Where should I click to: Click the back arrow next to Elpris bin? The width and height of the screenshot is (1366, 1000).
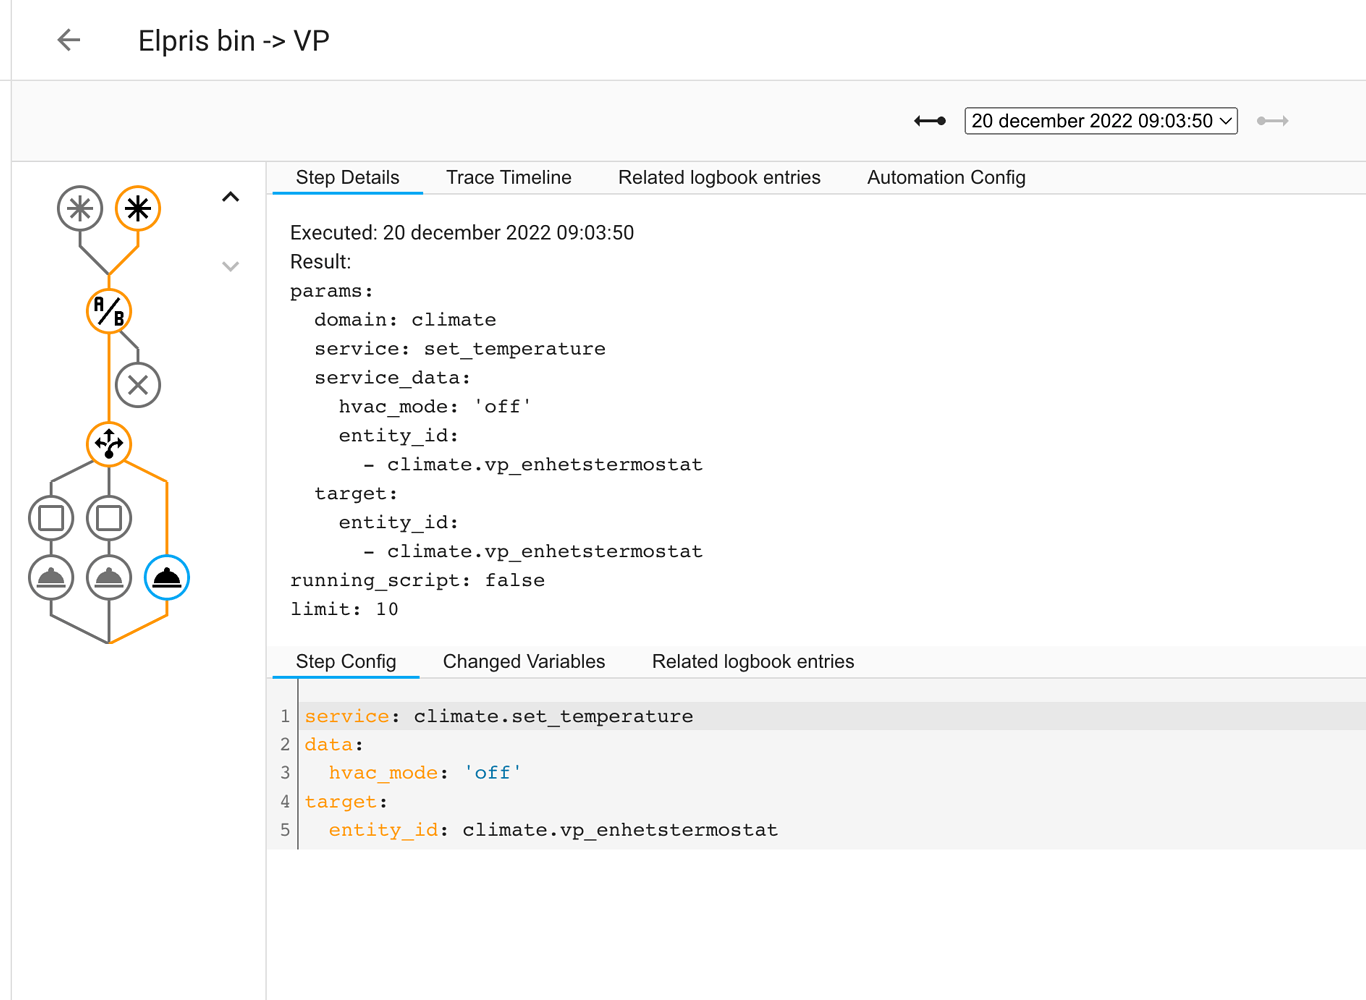pos(67,40)
